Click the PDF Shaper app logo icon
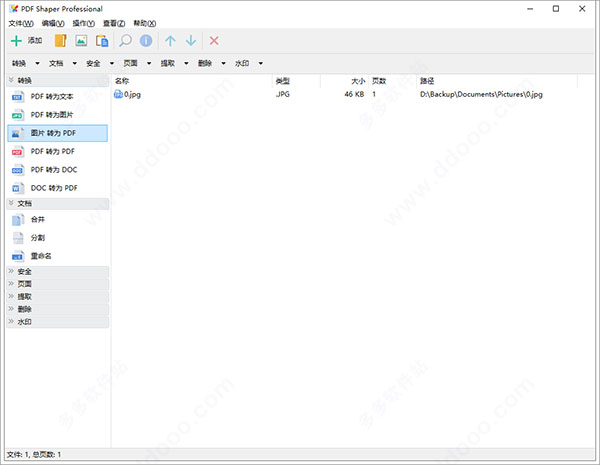The width and height of the screenshot is (600, 465). [13, 8]
